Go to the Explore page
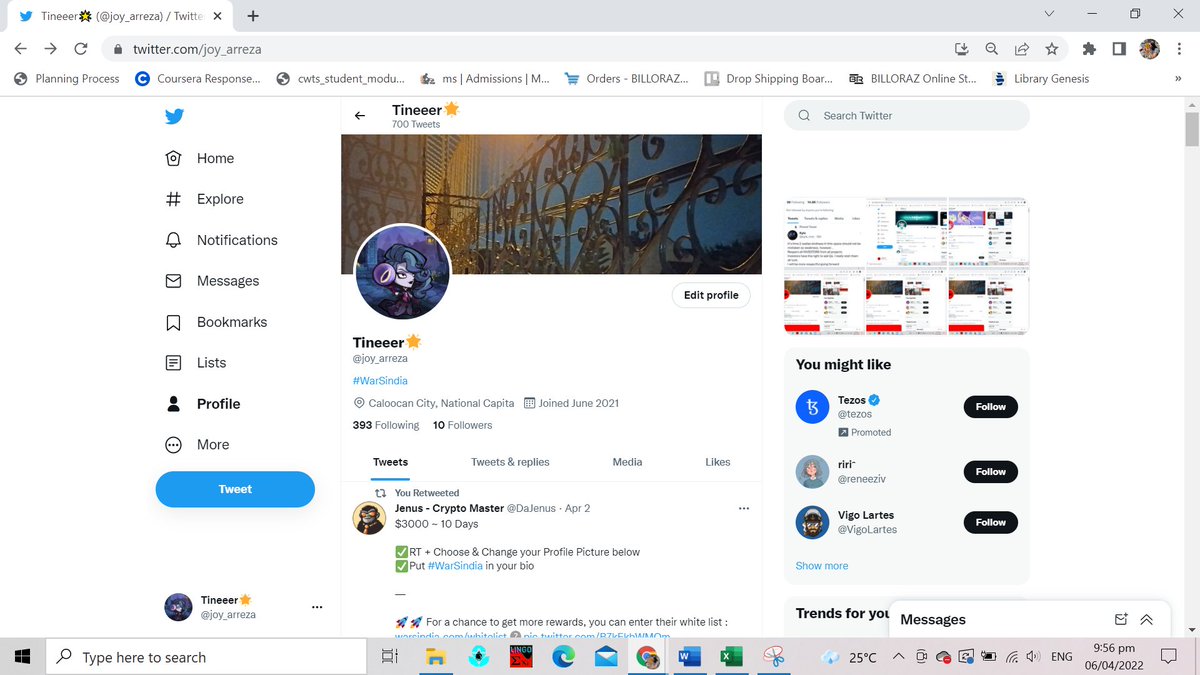This screenshot has width=1200, height=675. point(205,199)
